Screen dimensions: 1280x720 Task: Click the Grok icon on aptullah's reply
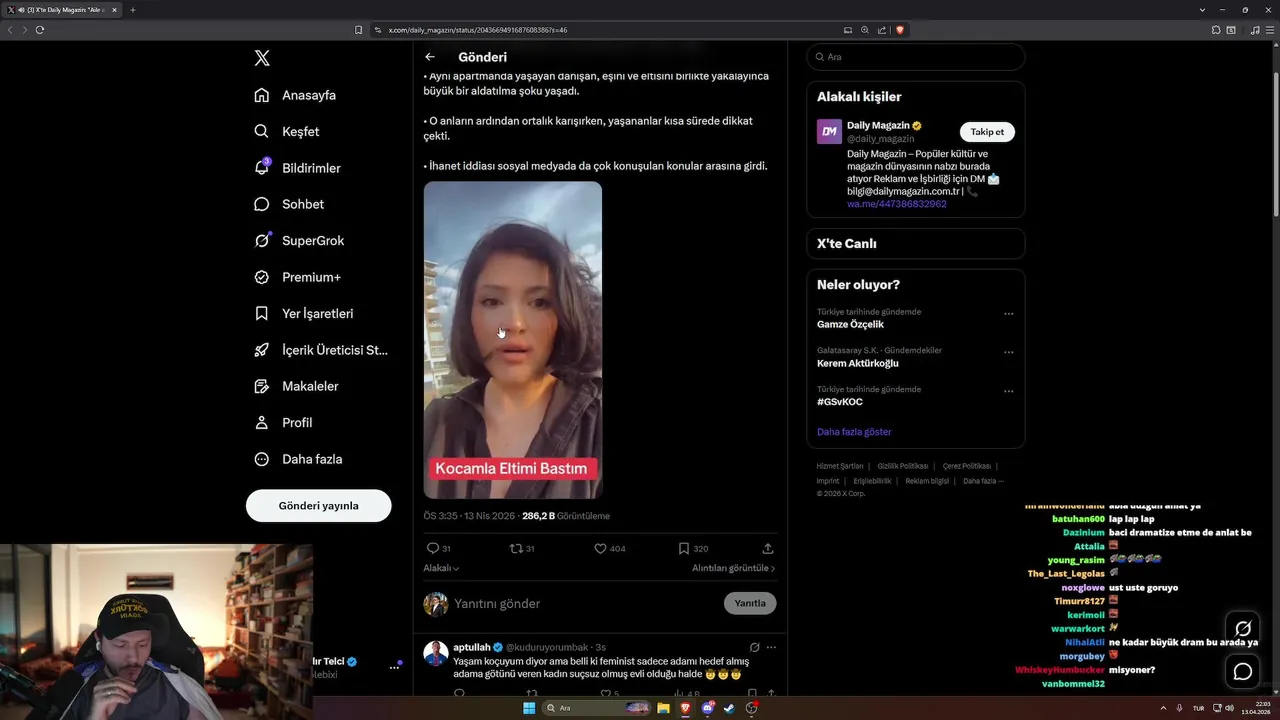click(755, 647)
